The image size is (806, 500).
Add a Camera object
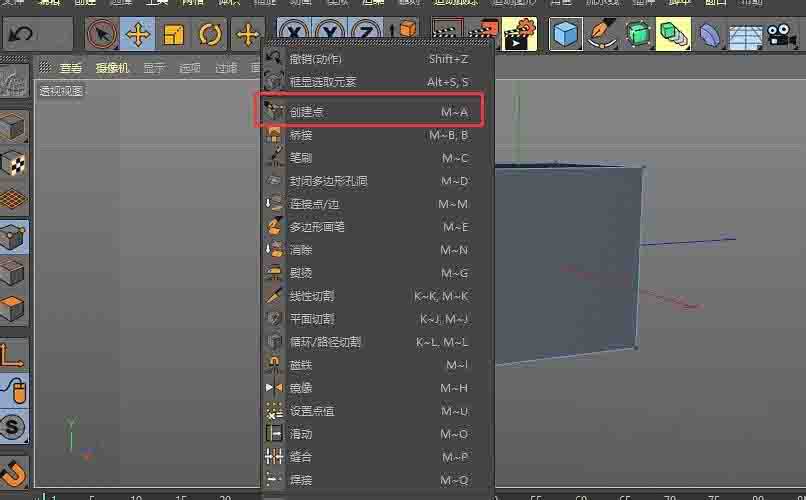(779, 35)
